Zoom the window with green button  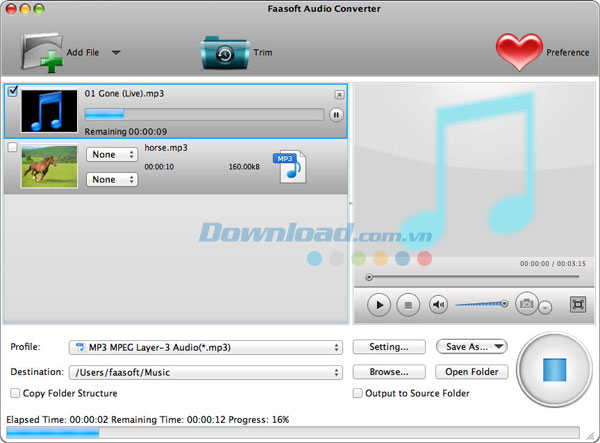[x=39, y=9]
